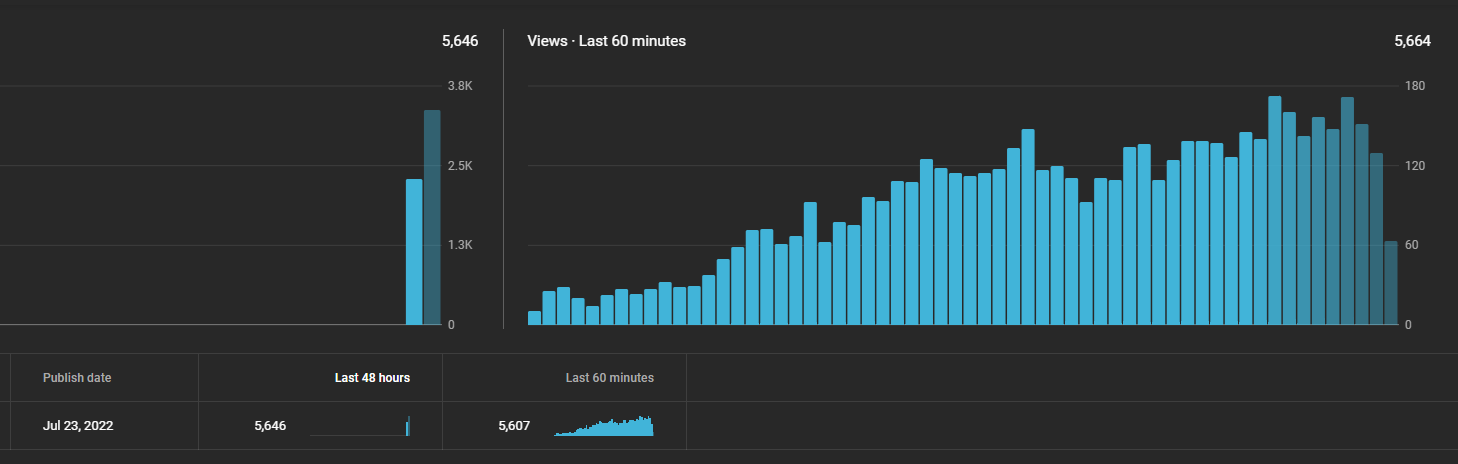Click the Publish date column header
This screenshot has width=1458, height=464.
click(x=77, y=378)
